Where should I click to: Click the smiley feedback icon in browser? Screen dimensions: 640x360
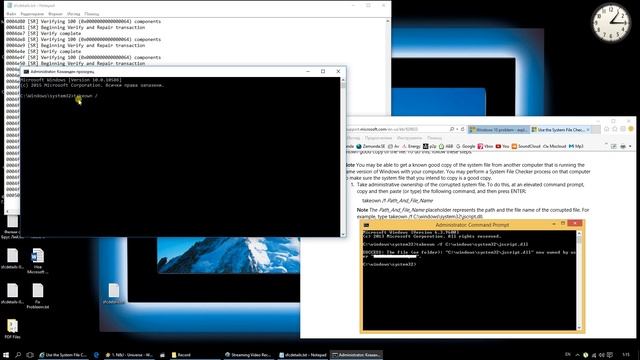click(x=631, y=129)
